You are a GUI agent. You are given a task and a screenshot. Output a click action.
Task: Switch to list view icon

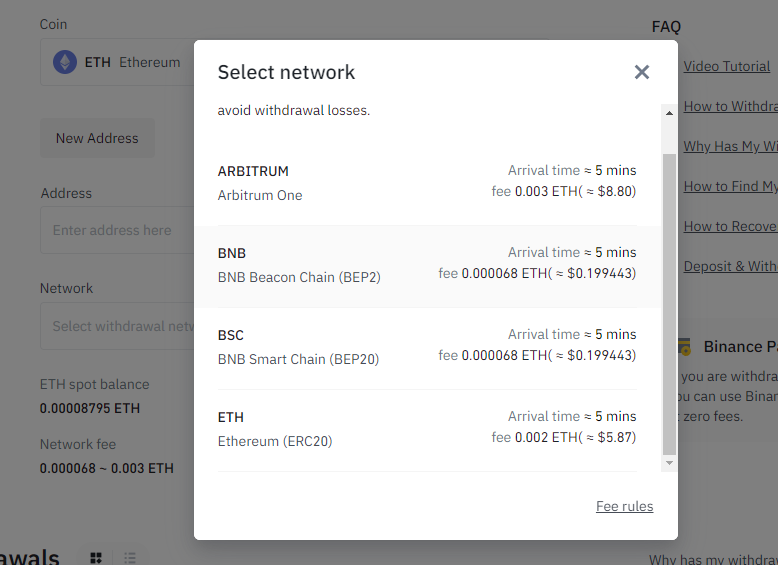tap(130, 558)
